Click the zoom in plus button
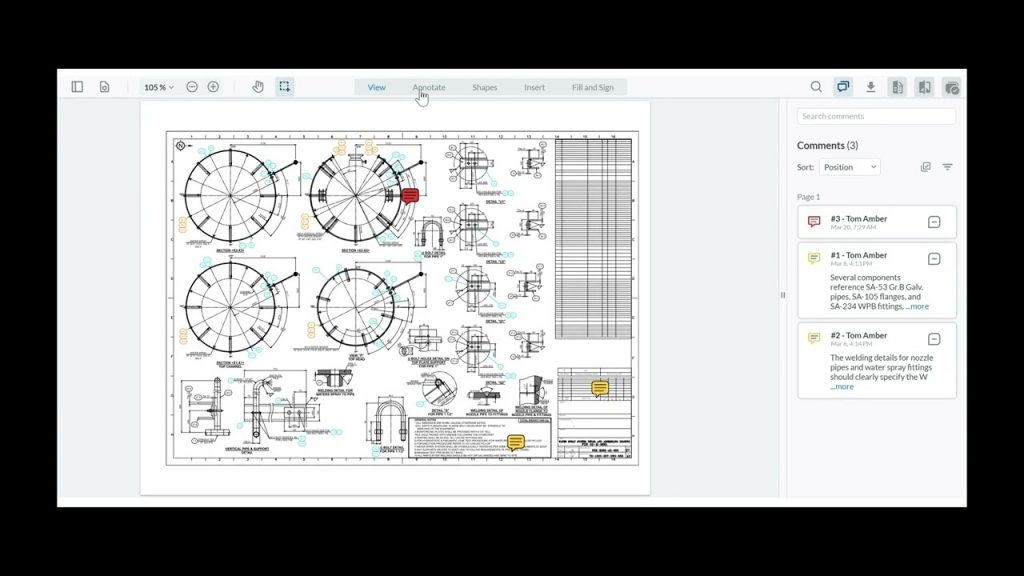The width and height of the screenshot is (1024, 576). coord(213,87)
